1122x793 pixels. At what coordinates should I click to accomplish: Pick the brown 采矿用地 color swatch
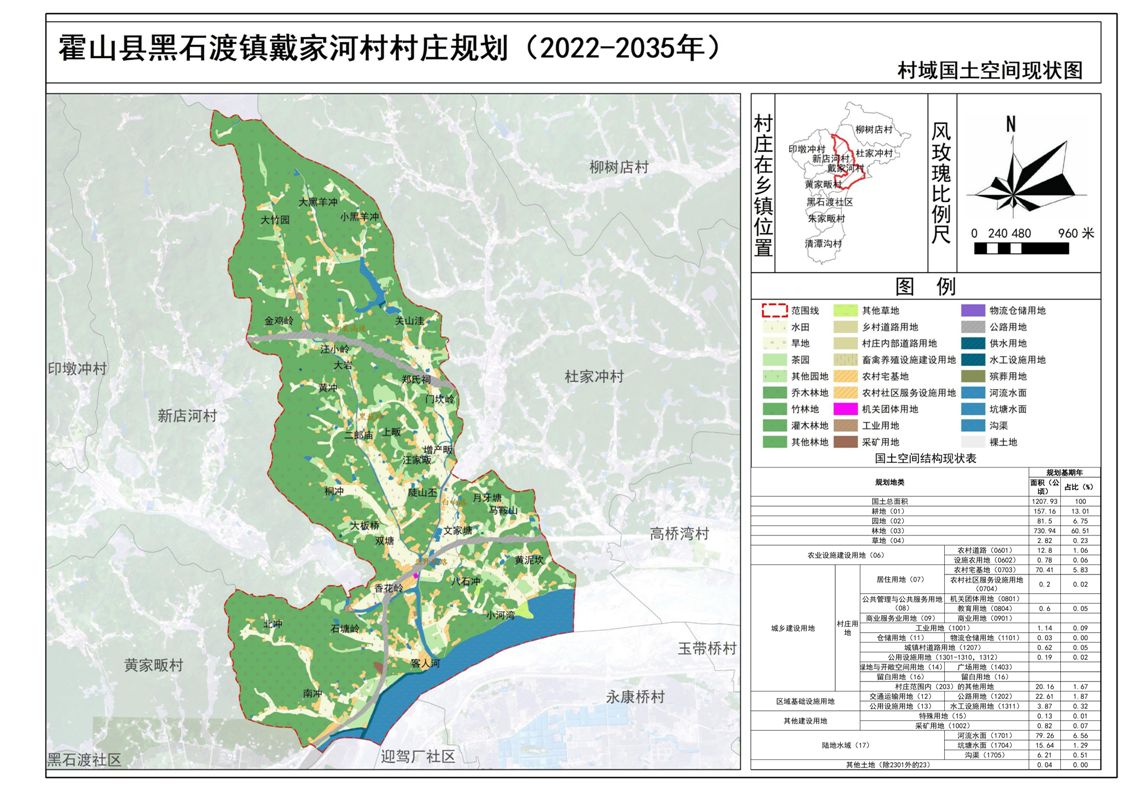coord(844,441)
